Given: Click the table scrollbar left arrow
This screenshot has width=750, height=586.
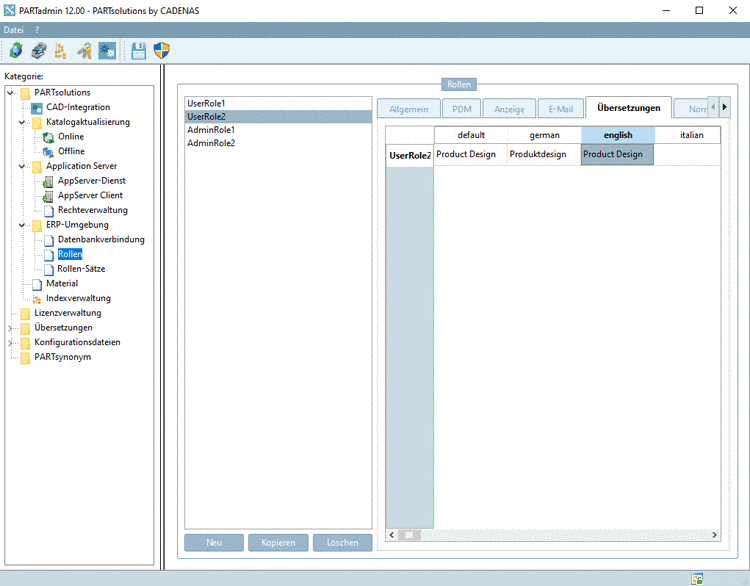Looking at the screenshot, I should coord(391,535).
